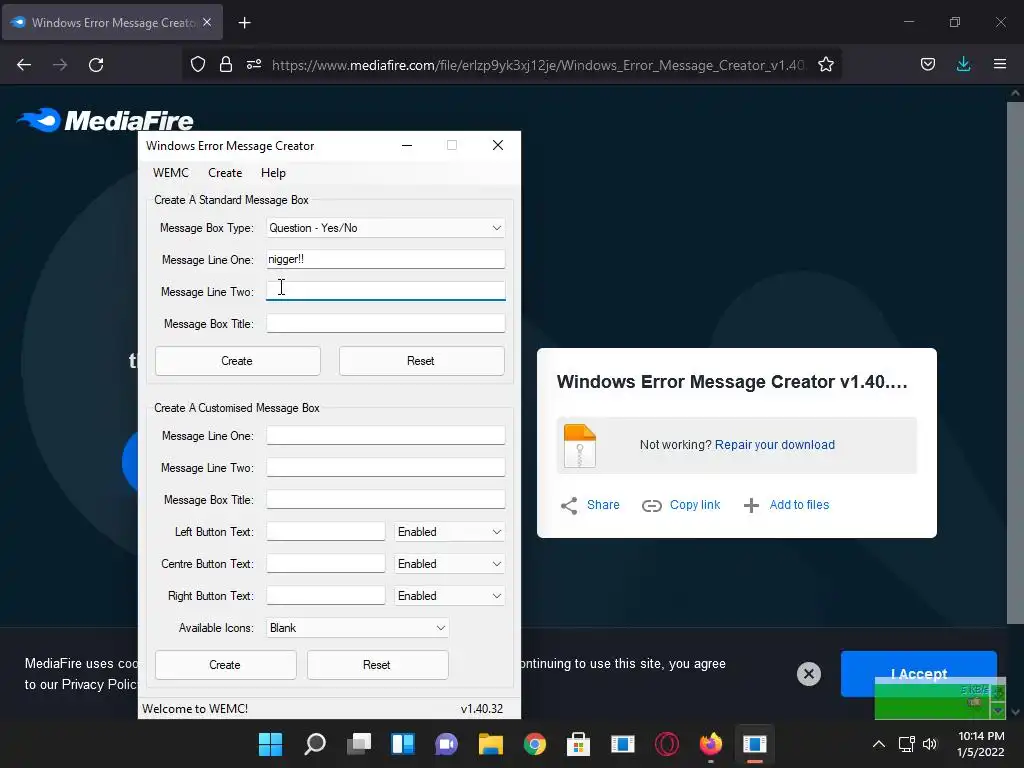Open the Create menu

(x=225, y=173)
